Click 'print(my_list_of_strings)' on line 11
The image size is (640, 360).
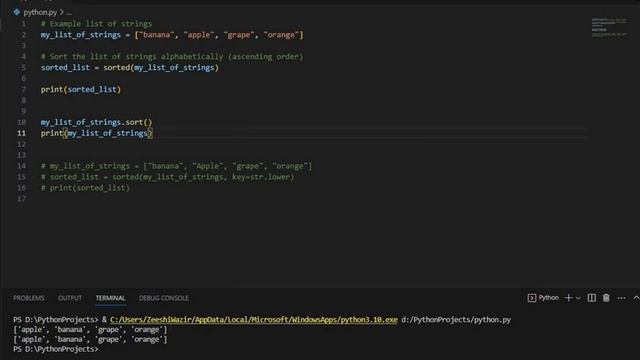[x=96, y=133]
